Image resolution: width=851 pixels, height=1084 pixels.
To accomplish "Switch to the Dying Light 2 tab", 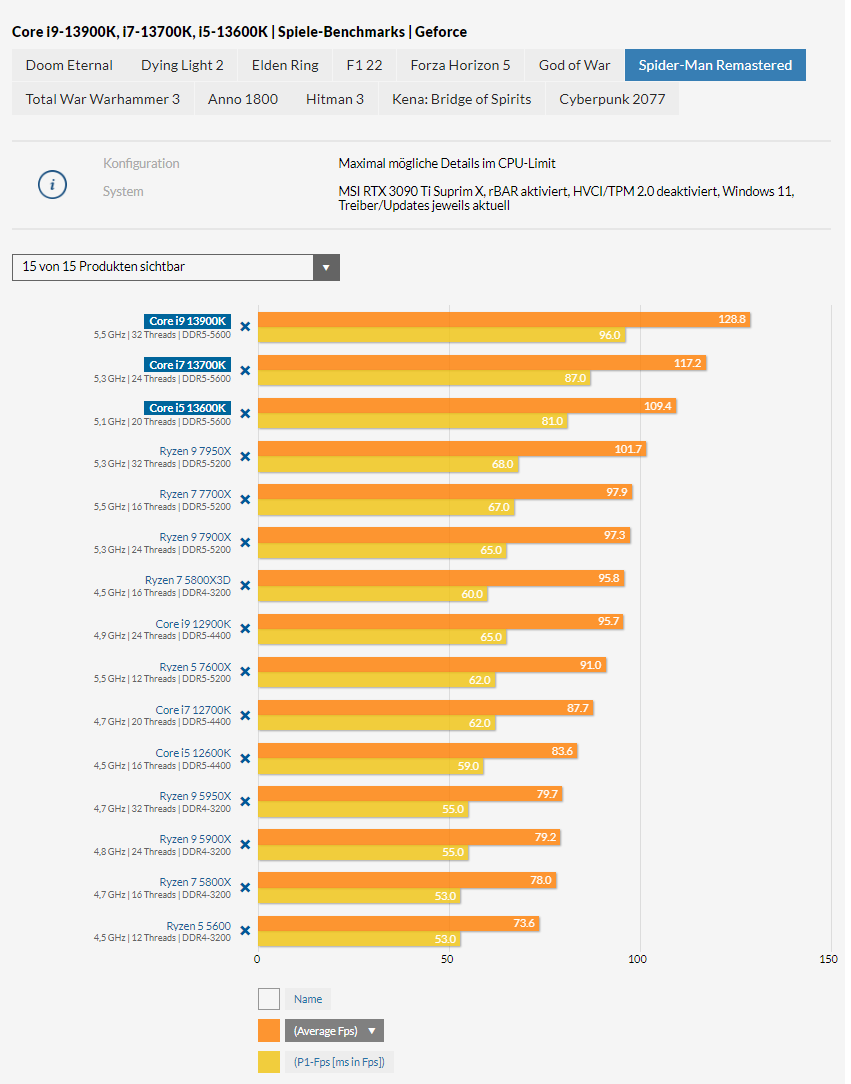I will coord(183,65).
